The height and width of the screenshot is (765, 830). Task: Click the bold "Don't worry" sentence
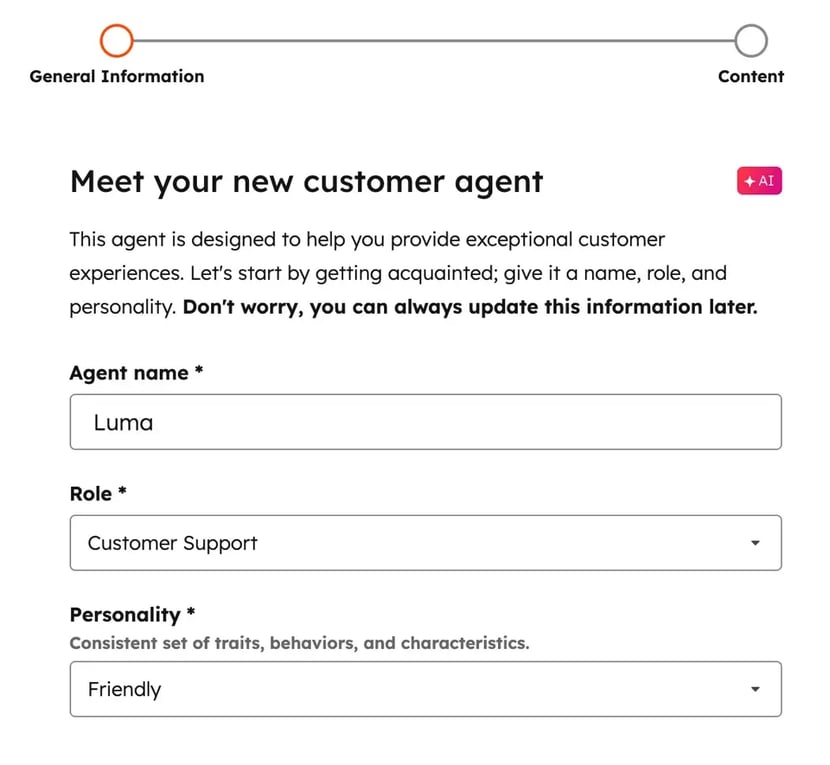point(470,307)
